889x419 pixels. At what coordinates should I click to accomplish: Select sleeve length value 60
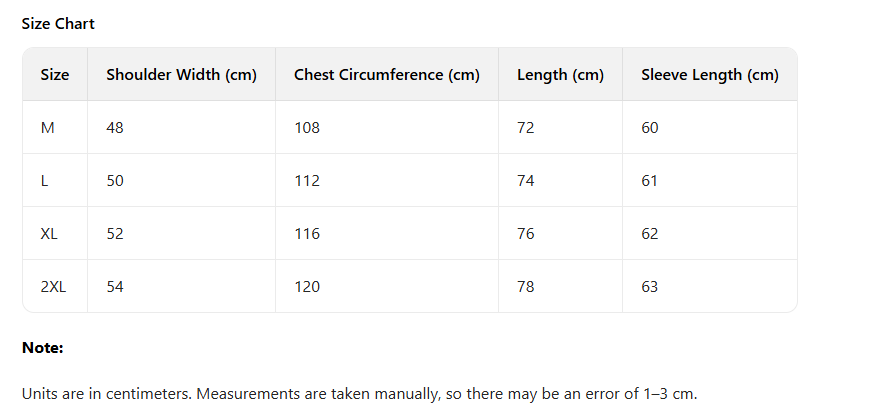(x=650, y=128)
